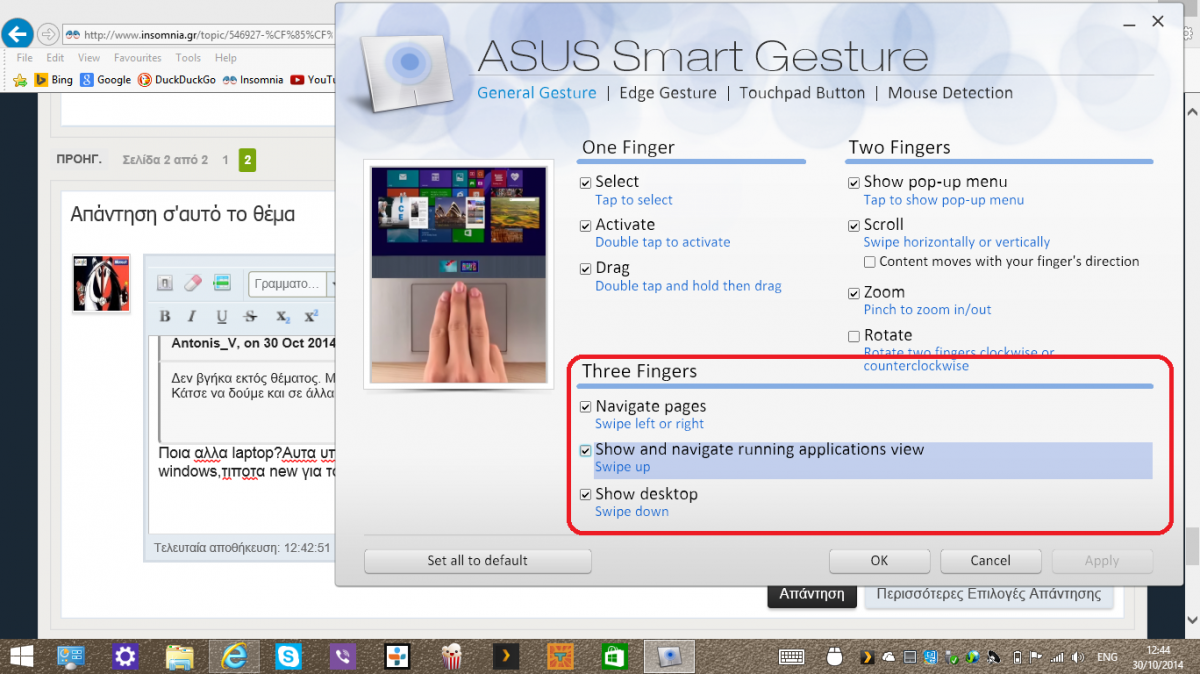Click the ΠΡΟΗΓ. previous page button

click(x=79, y=159)
